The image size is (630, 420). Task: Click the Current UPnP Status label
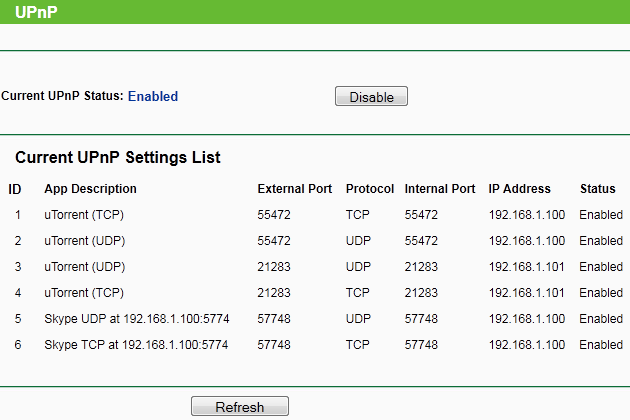coord(62,97)
